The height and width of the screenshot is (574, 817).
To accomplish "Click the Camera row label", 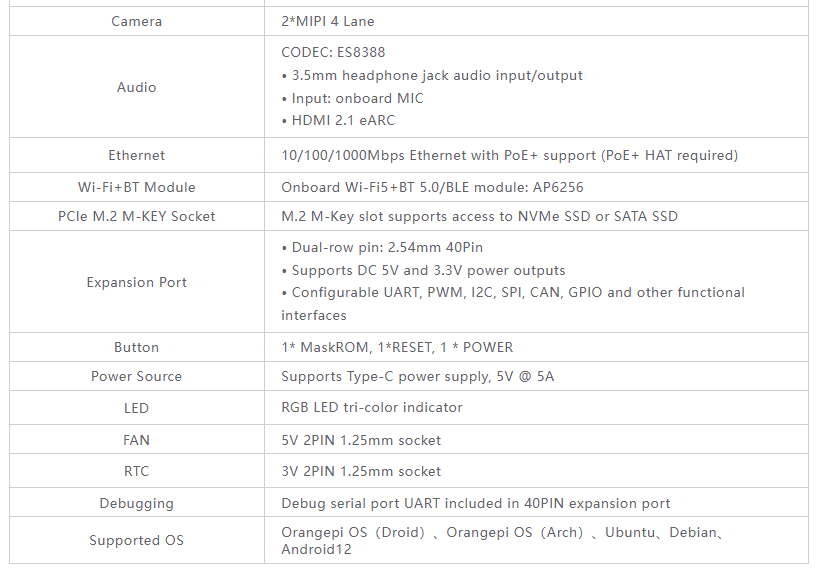I will coord(137,21).
